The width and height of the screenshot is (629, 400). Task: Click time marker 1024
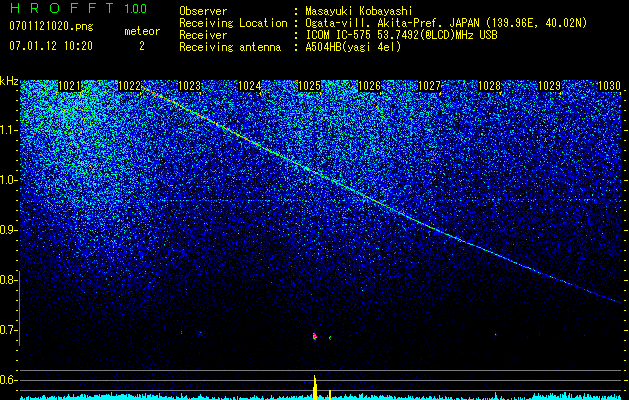[x=250, y=86]
